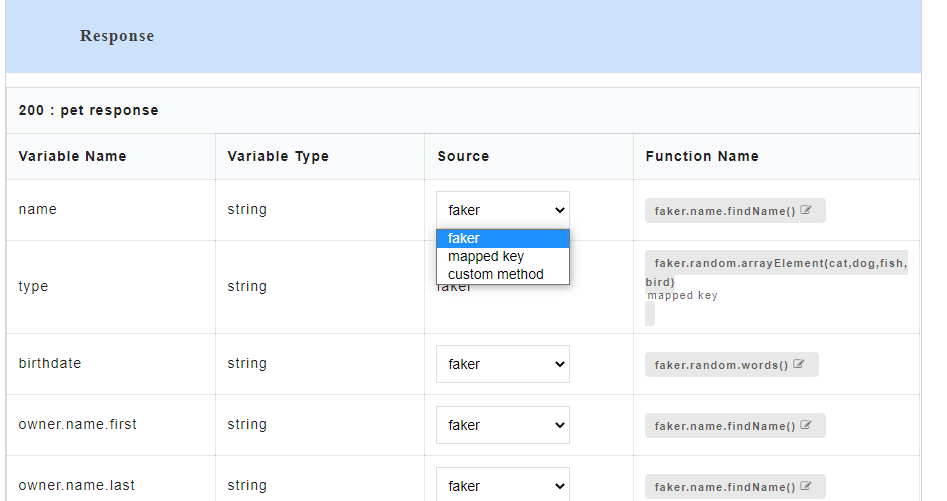This screenshot has height=501, width=947.
Task: Select the 'Source' column header
Action: (x=463, y=156)
